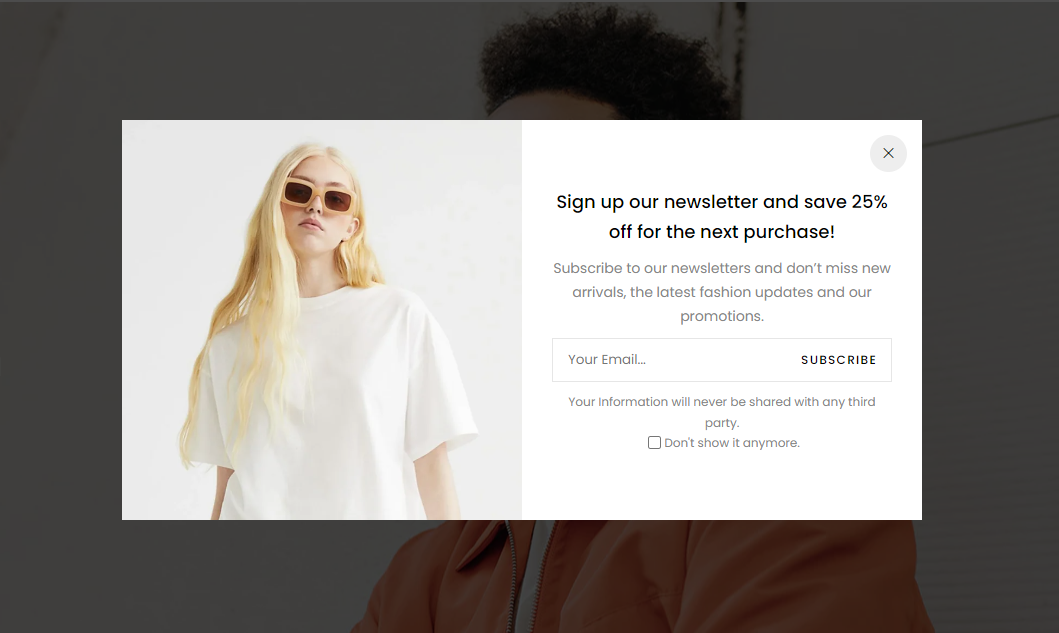Click the word "party." in the privacy note
The image size is (1059, 633).
(721, 423)
